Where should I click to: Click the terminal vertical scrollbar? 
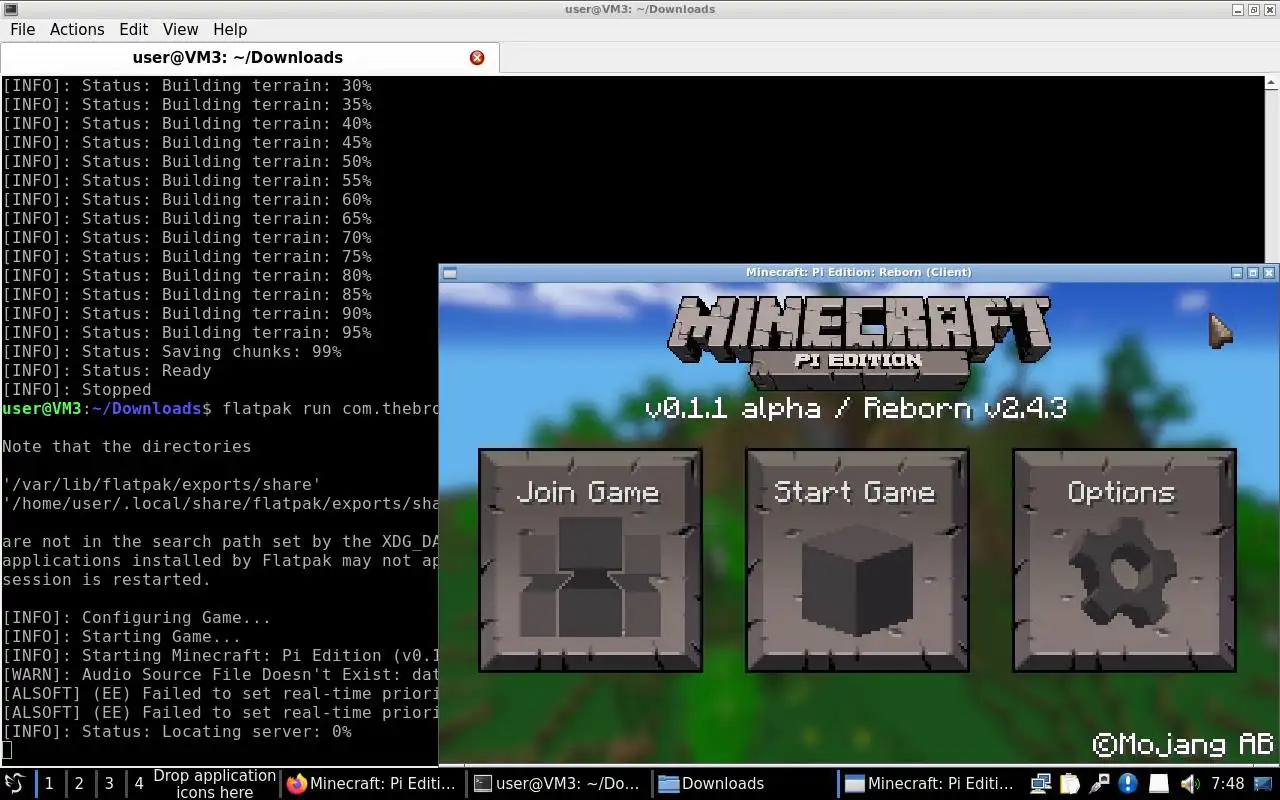pos(1272,170)
